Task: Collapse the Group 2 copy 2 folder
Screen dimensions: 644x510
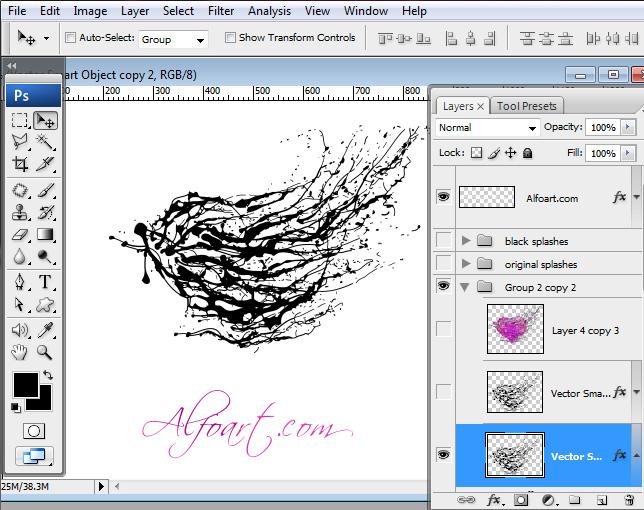Action: tap(466, 287)
